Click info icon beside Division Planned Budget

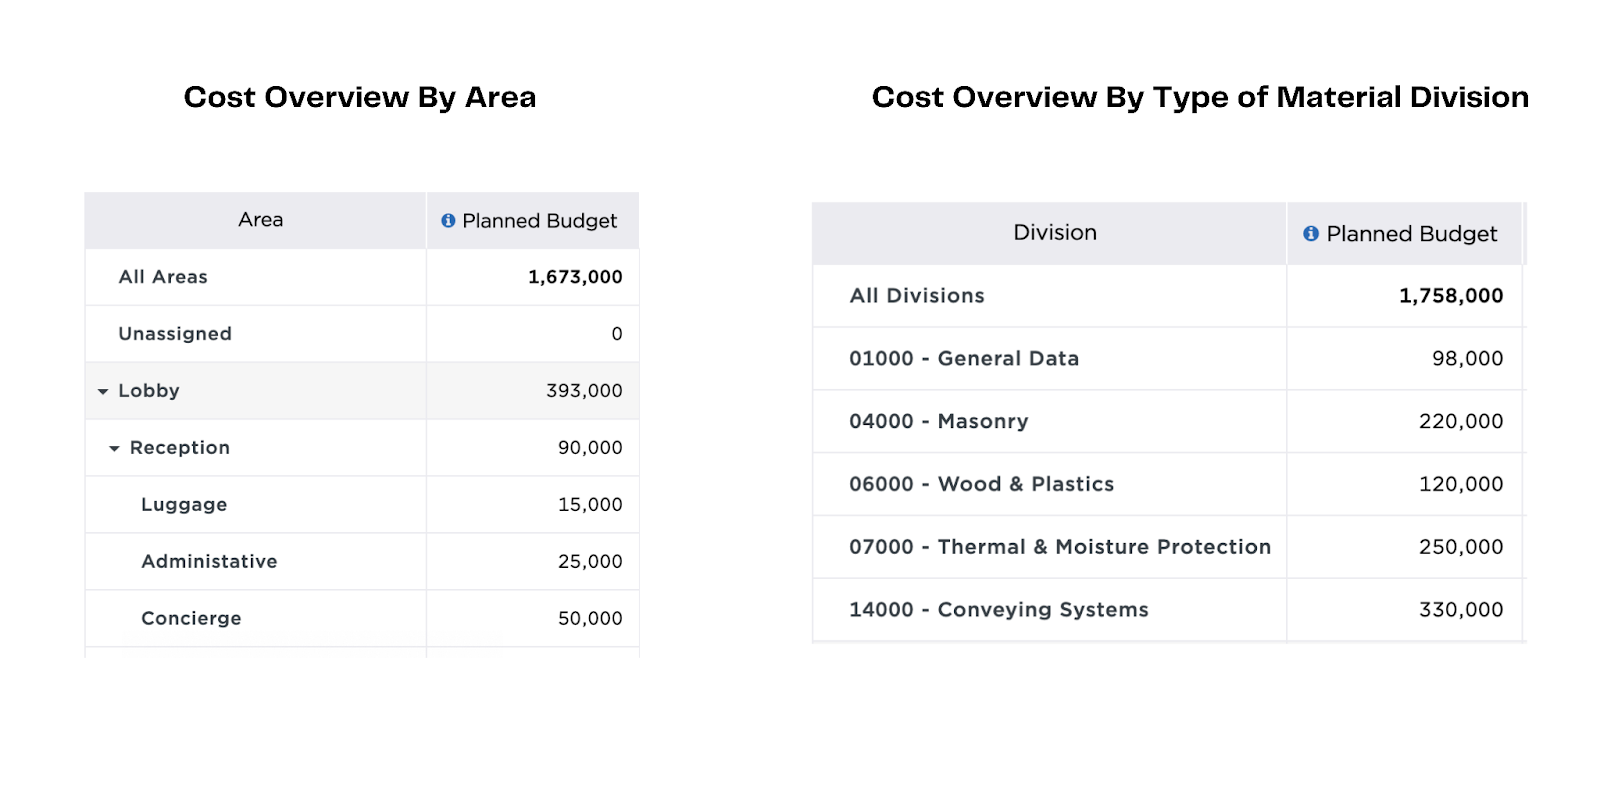click(x=1310, y=233)
